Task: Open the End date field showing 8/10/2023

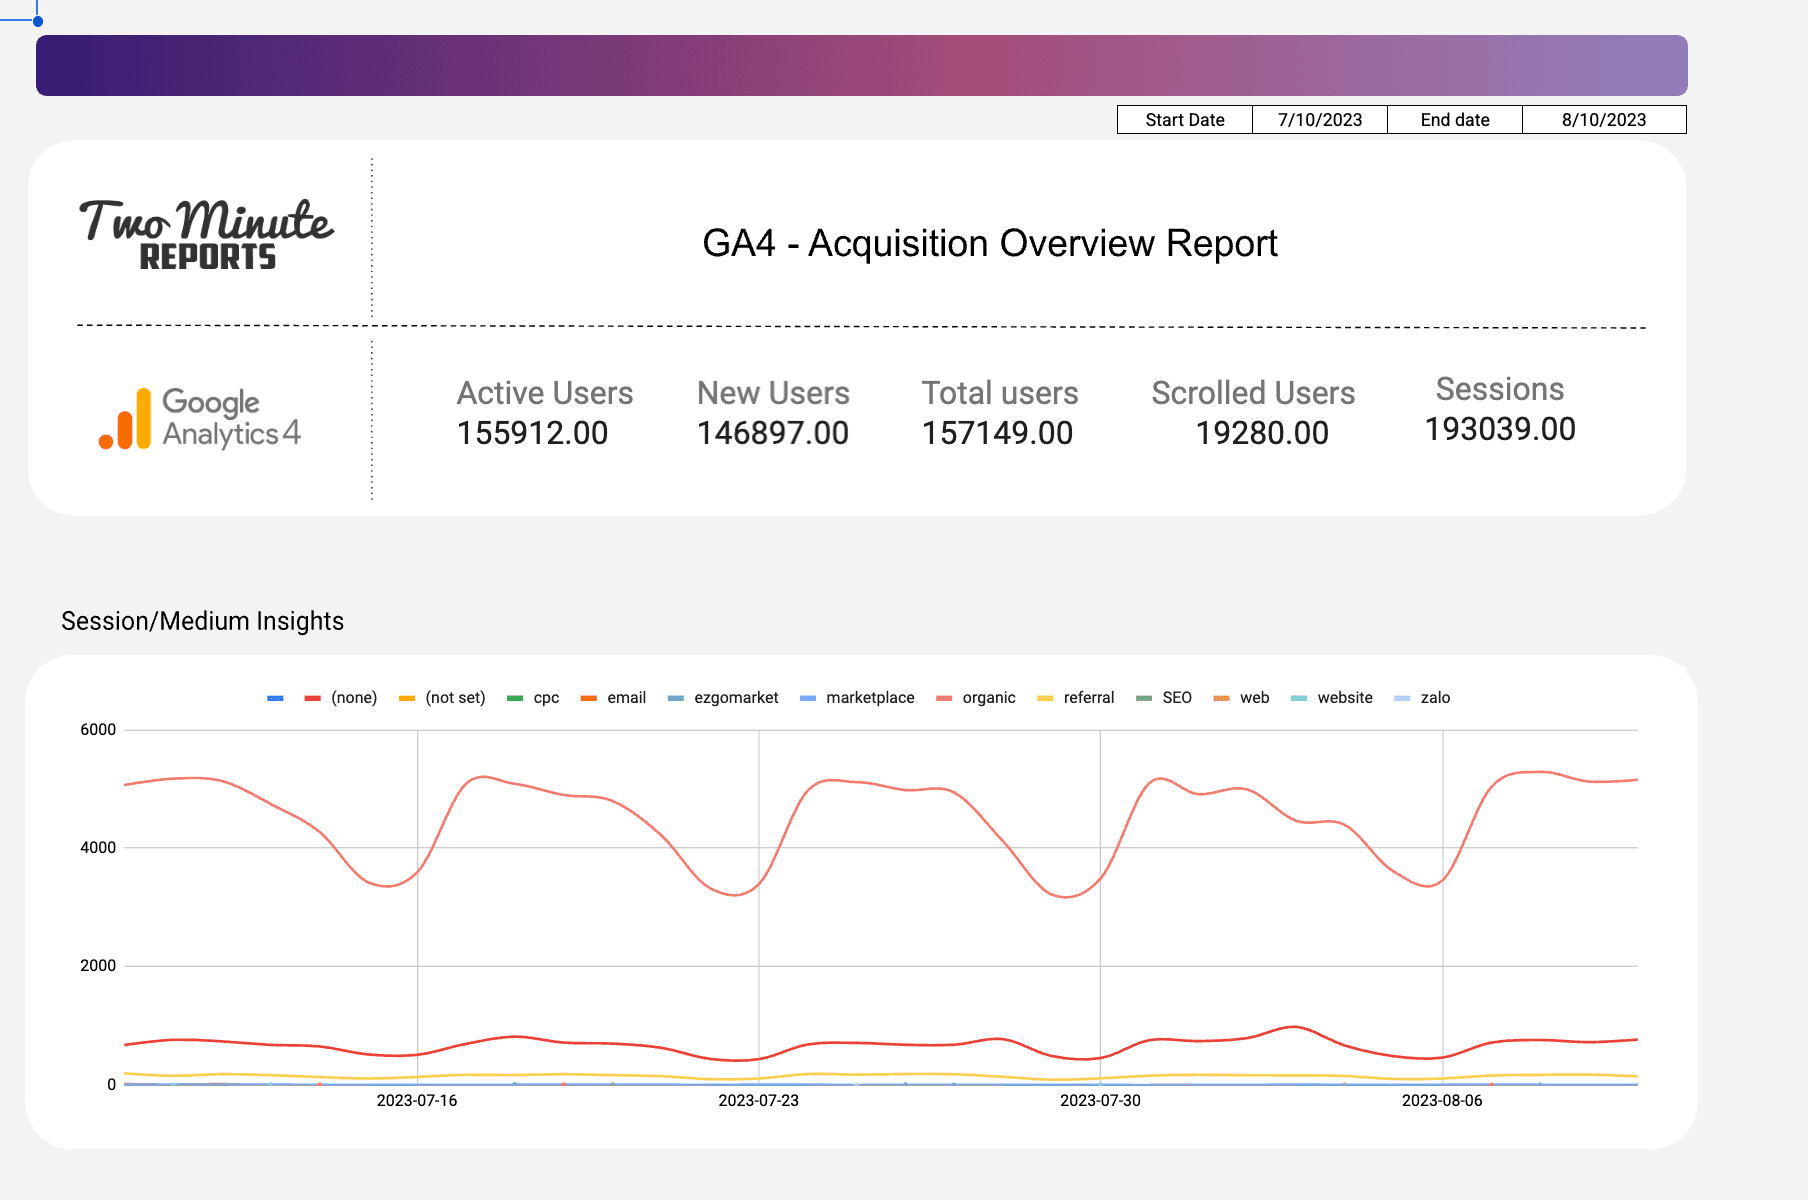Action: [1604, 119]
